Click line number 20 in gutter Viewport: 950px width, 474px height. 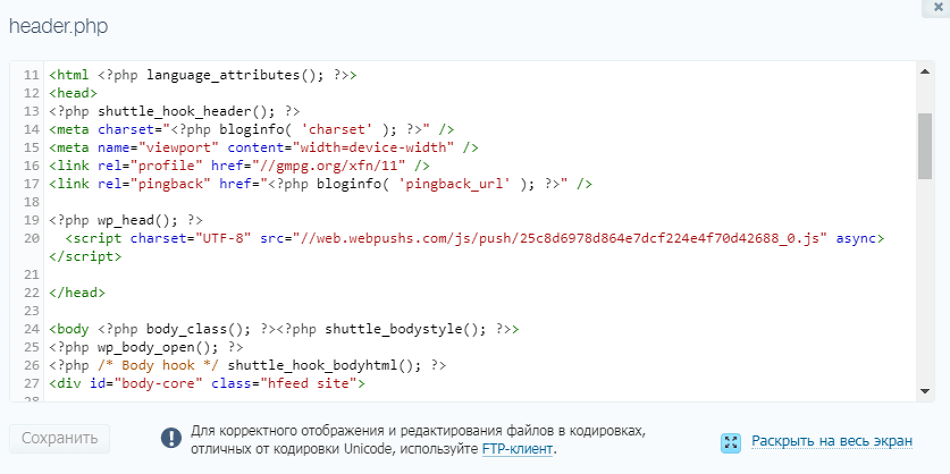(32, 239)
